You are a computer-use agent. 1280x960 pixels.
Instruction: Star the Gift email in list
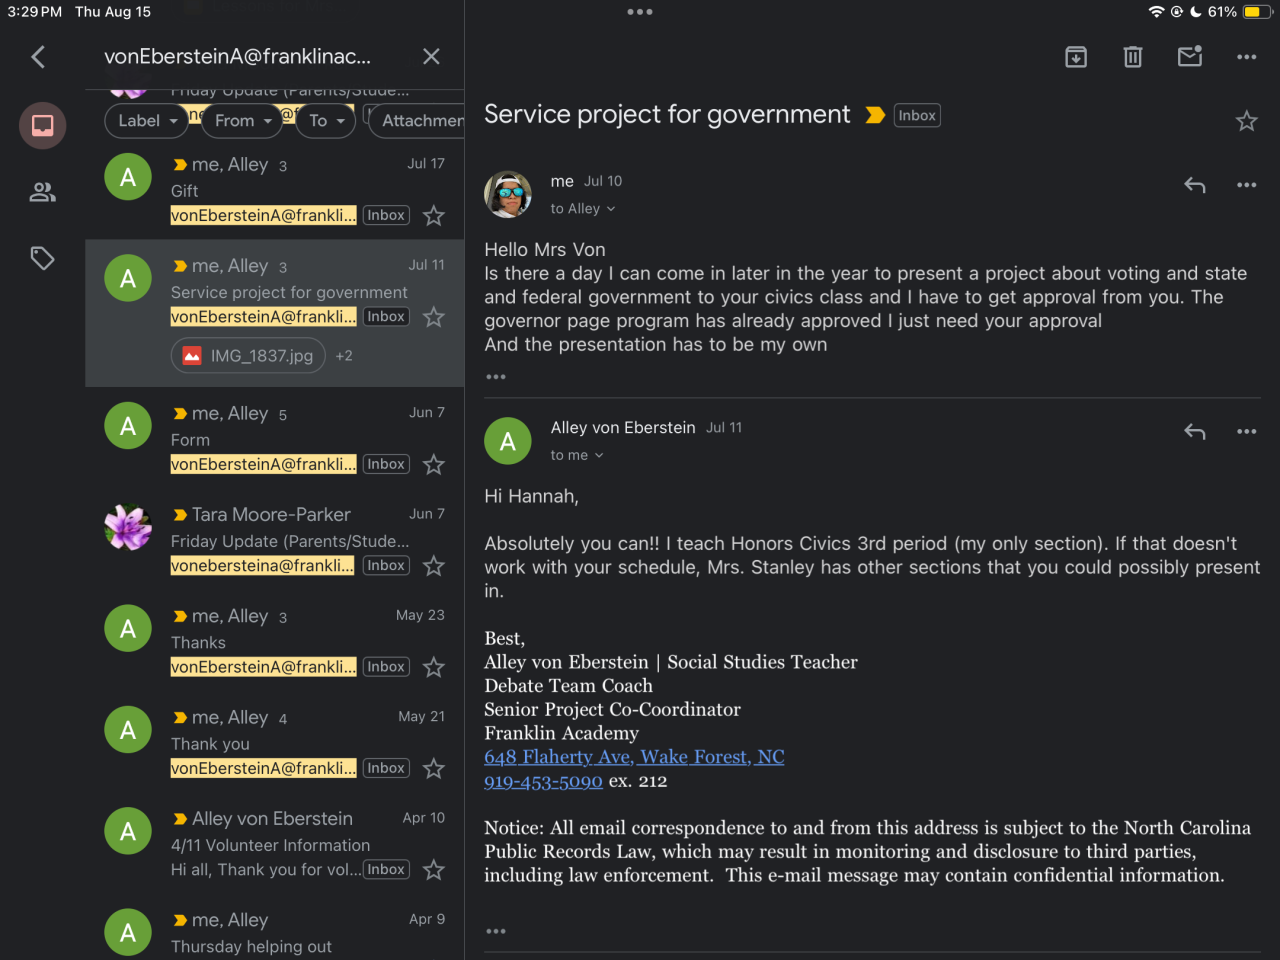[434, 216]
